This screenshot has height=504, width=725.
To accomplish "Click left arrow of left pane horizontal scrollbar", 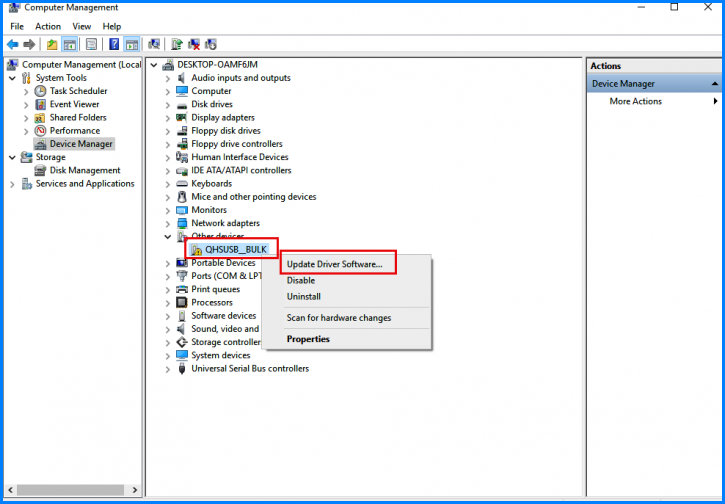I will tap(11, 490).
